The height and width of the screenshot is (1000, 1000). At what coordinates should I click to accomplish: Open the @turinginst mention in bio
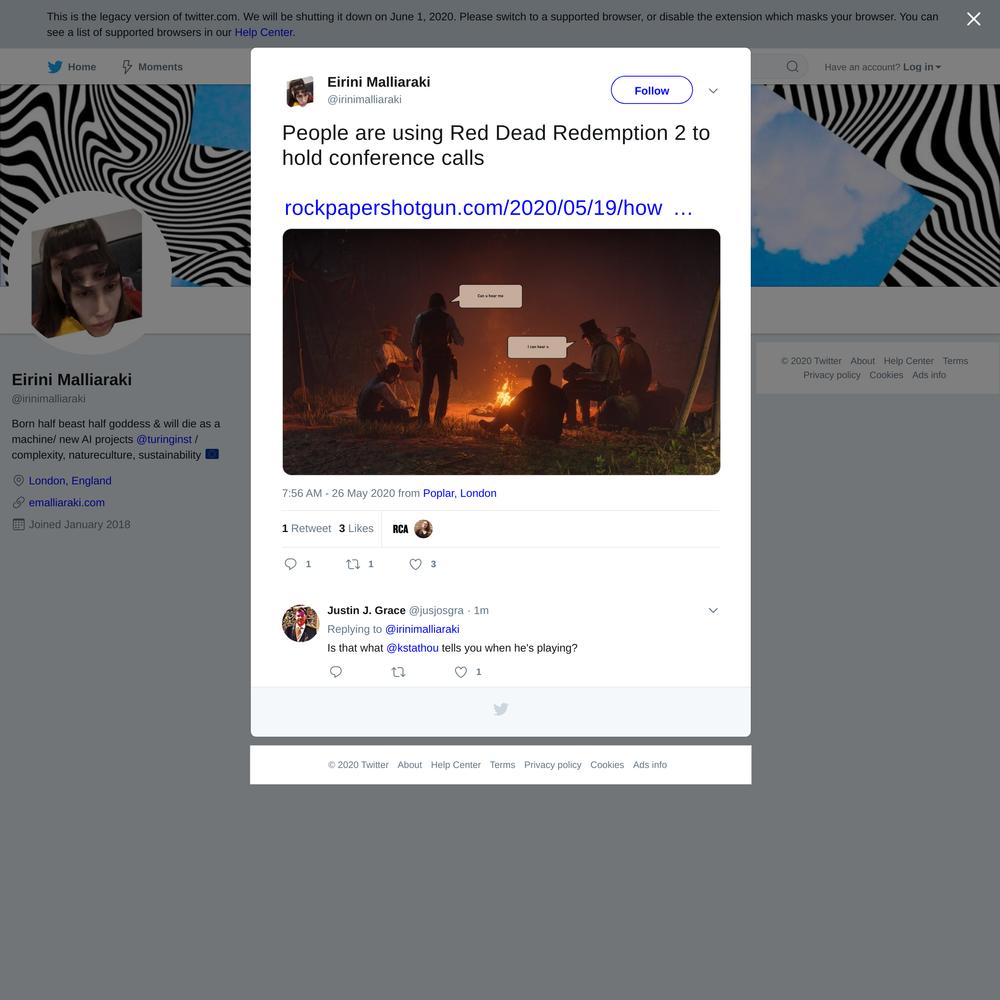[164, 439]
